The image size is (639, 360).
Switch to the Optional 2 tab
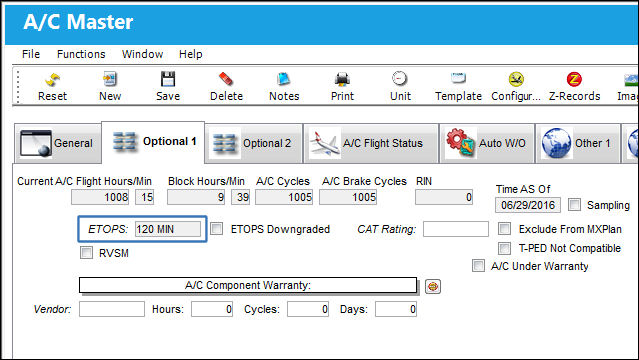(x=254, y=143)
